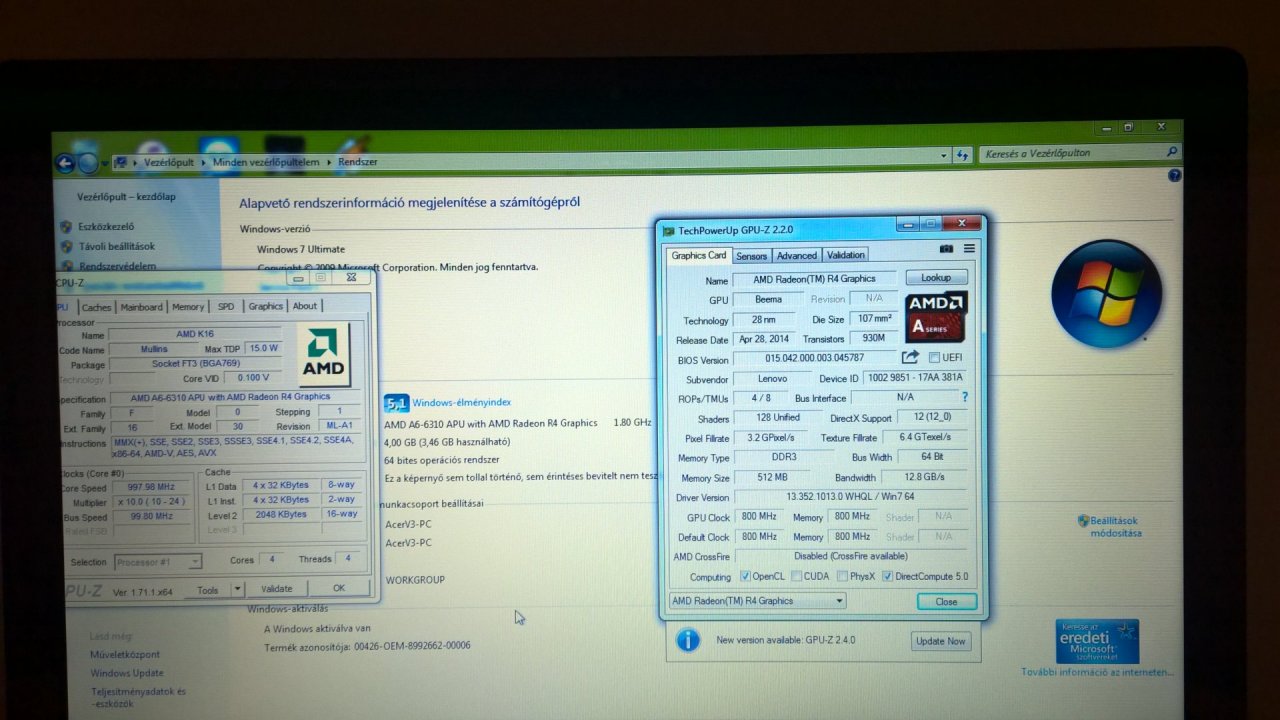Switch to the Validation tab in GPU-Z
Image resolution: width=1280 pixels, height=720 pixels.
[846, 256]
